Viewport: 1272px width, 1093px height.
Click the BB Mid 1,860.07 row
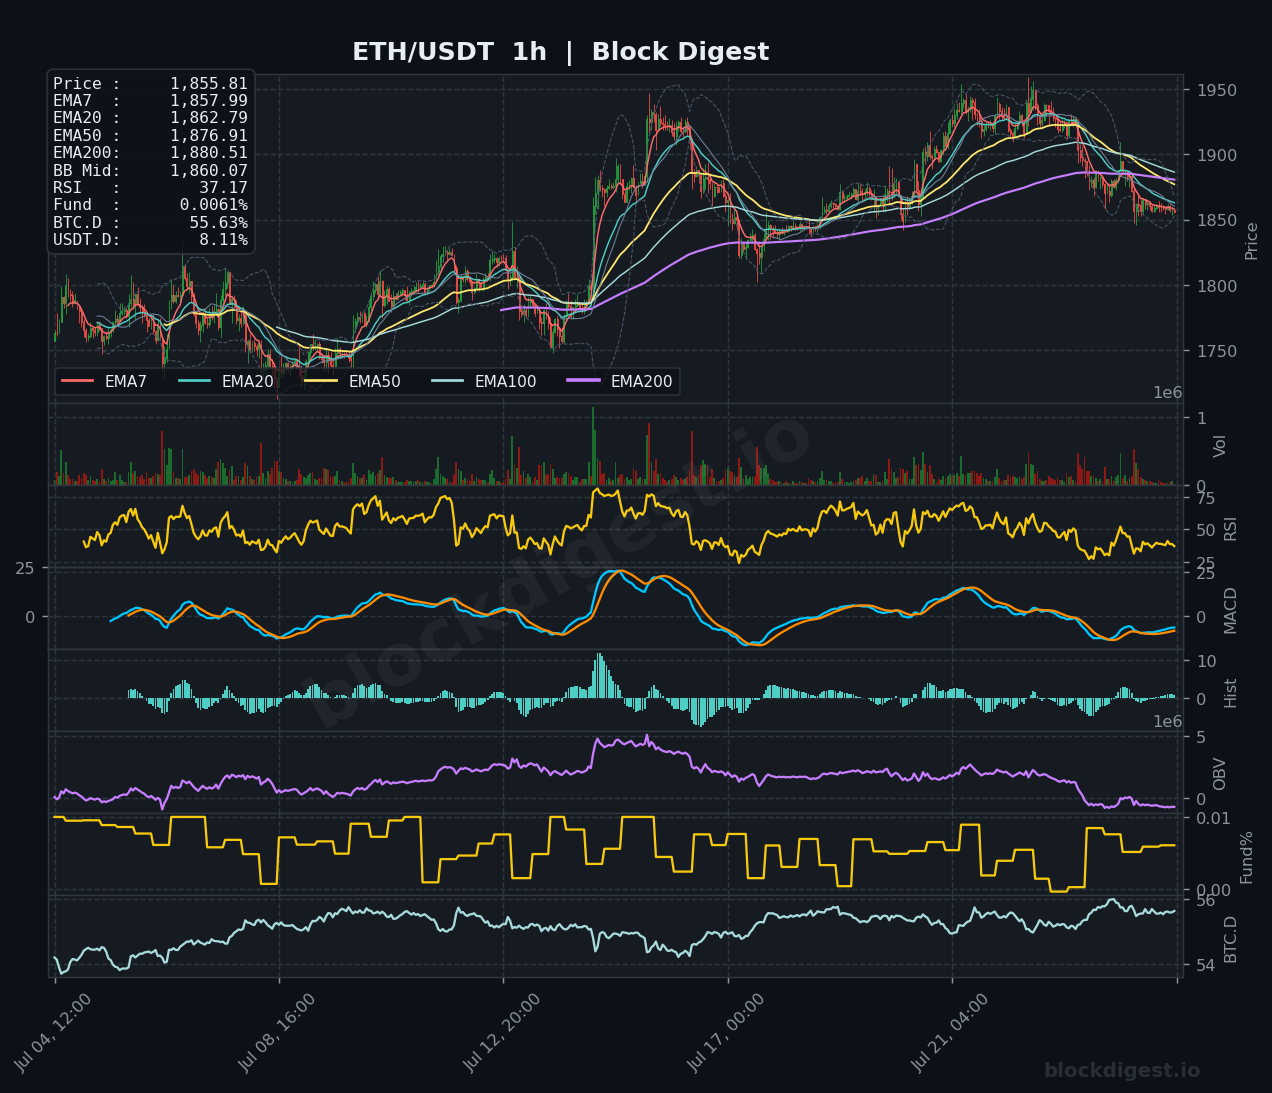pyautogui.click(x=150, y=171)
